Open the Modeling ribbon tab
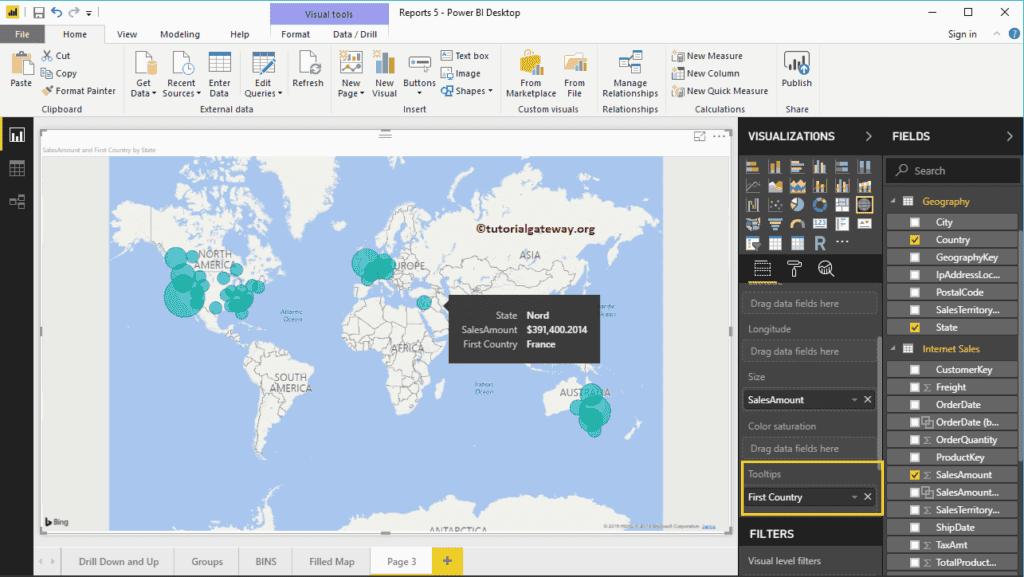1024x577 pixels. tap(179, 33)
